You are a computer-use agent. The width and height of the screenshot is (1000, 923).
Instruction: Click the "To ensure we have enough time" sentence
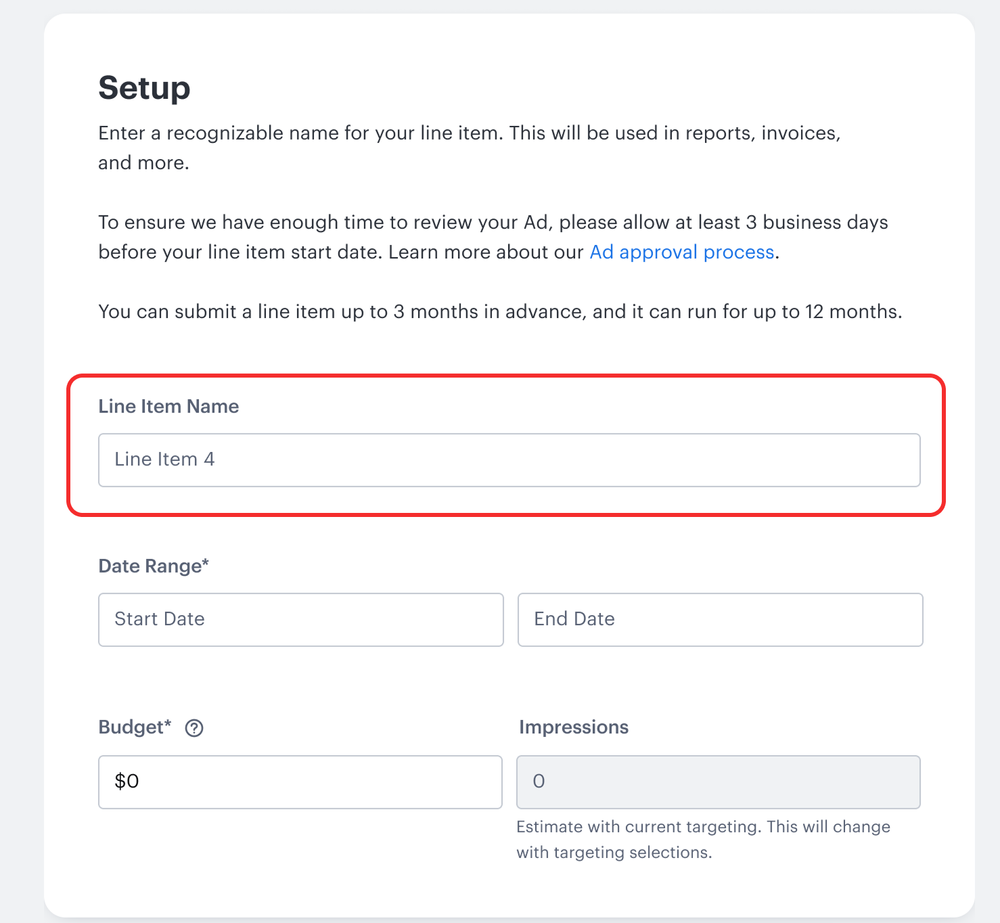492,222
